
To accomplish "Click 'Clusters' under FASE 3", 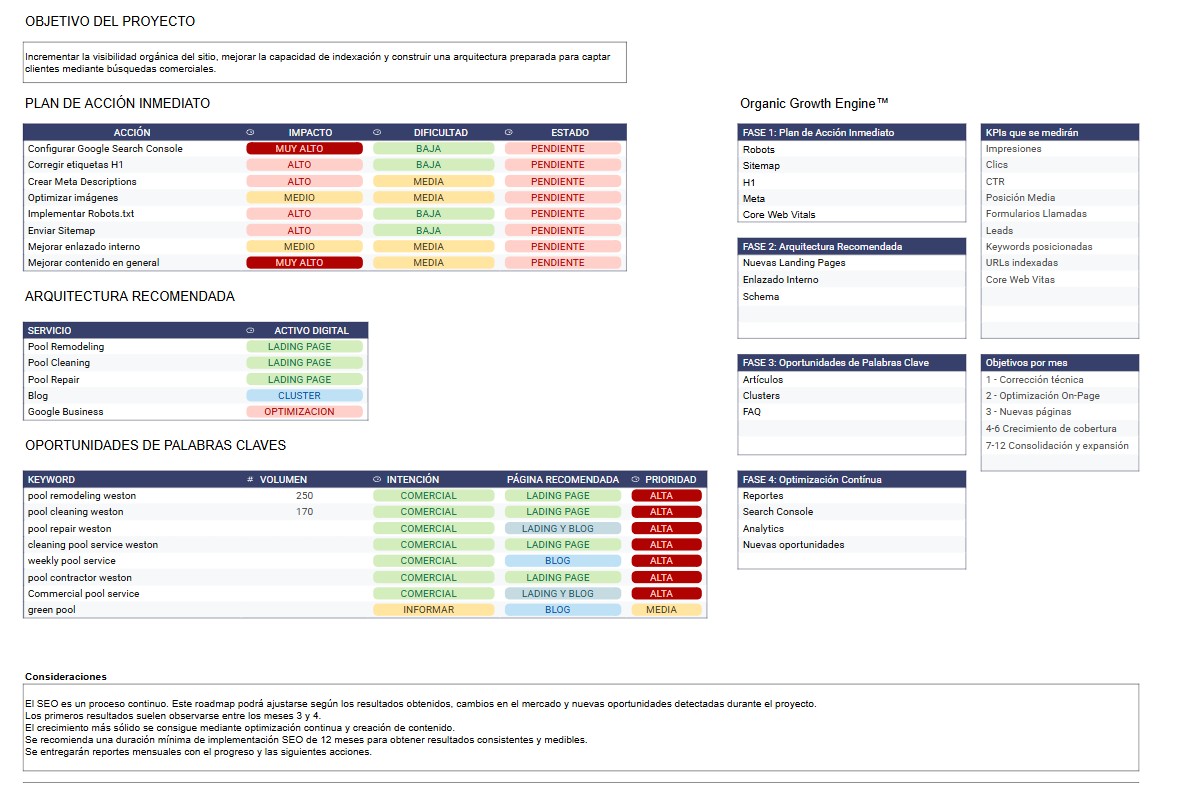I will click(x=761, y=396).
